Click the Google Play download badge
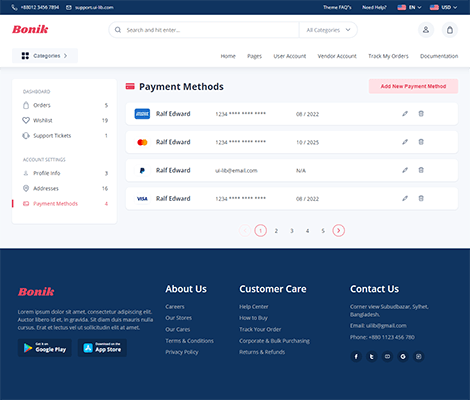This screenshot has height=400, width=470. 45,348
